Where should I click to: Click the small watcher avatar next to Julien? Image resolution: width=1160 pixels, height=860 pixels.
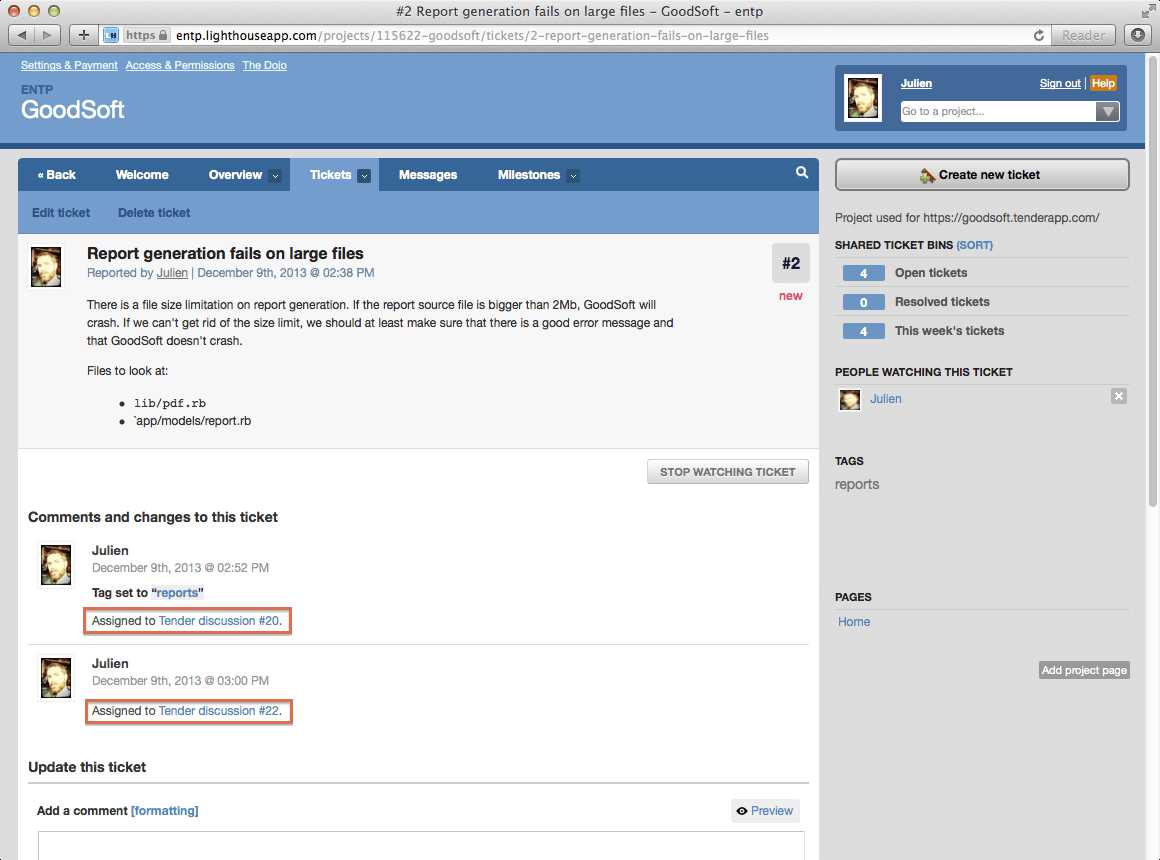tap(849, 400)
